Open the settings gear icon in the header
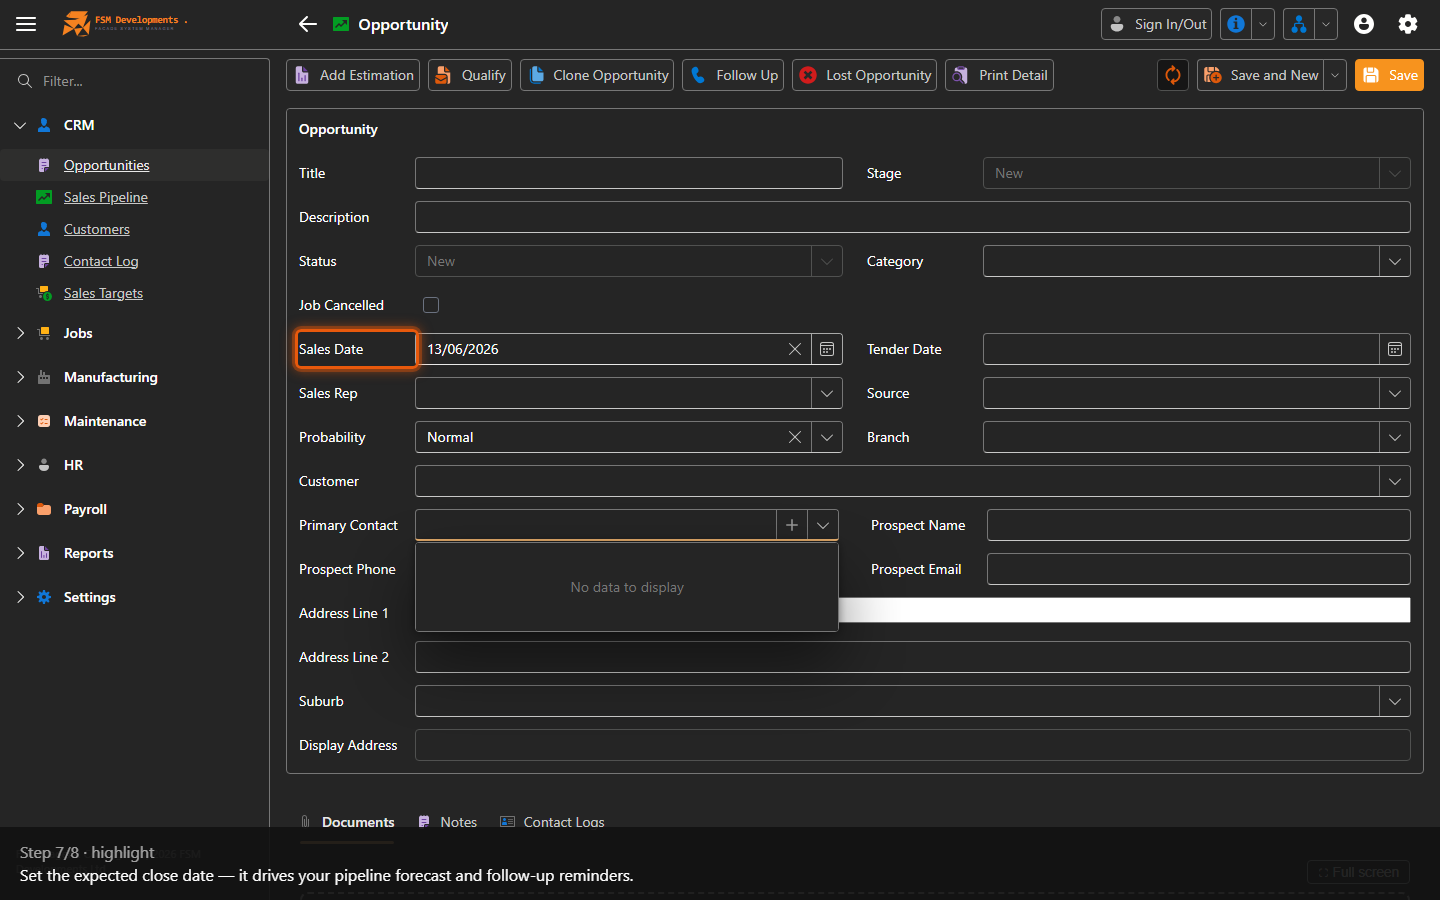This screenshot has height=900, width=1440. [x=1408, y=24]
